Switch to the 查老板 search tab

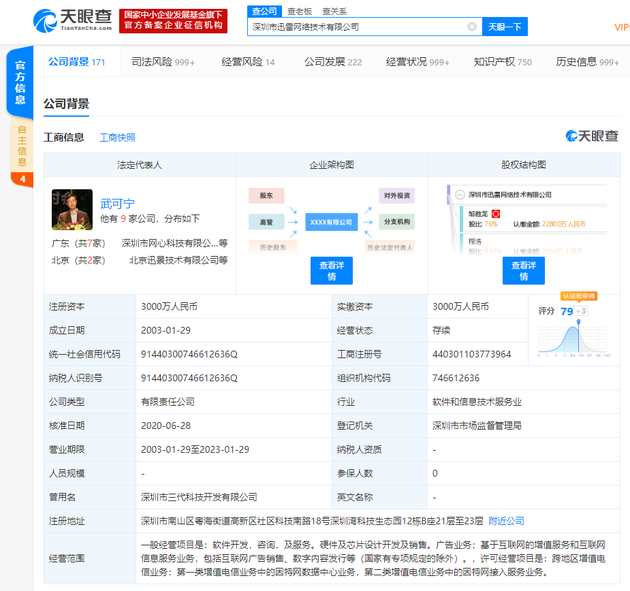coord(299,11)
